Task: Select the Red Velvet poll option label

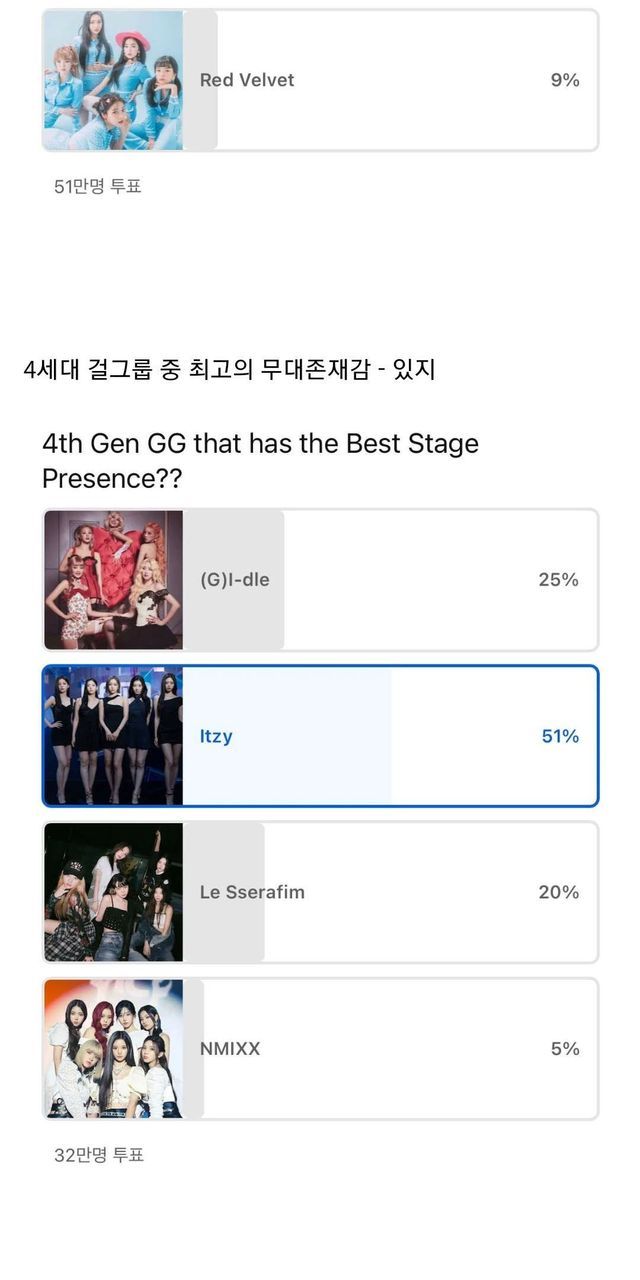Action: [x=247, y=80]
